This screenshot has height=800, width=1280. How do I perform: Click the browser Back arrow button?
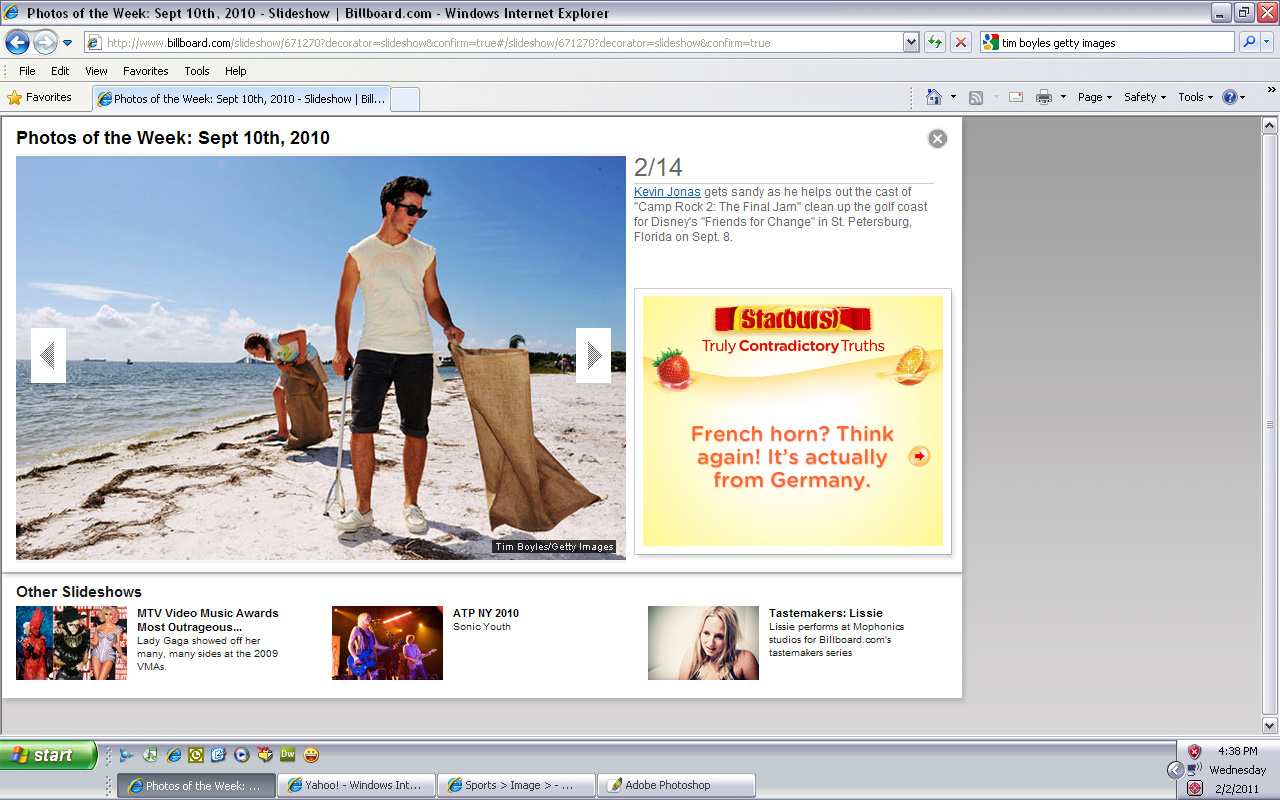(17, 42)
